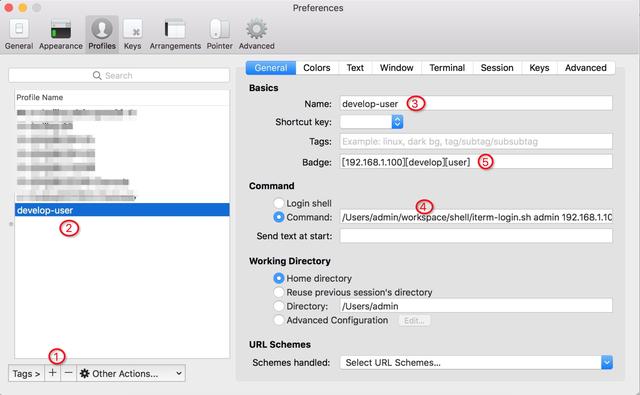The image size is (640, 395).
Task: Switch to the Colors tab
Action: tap(317, 68)
